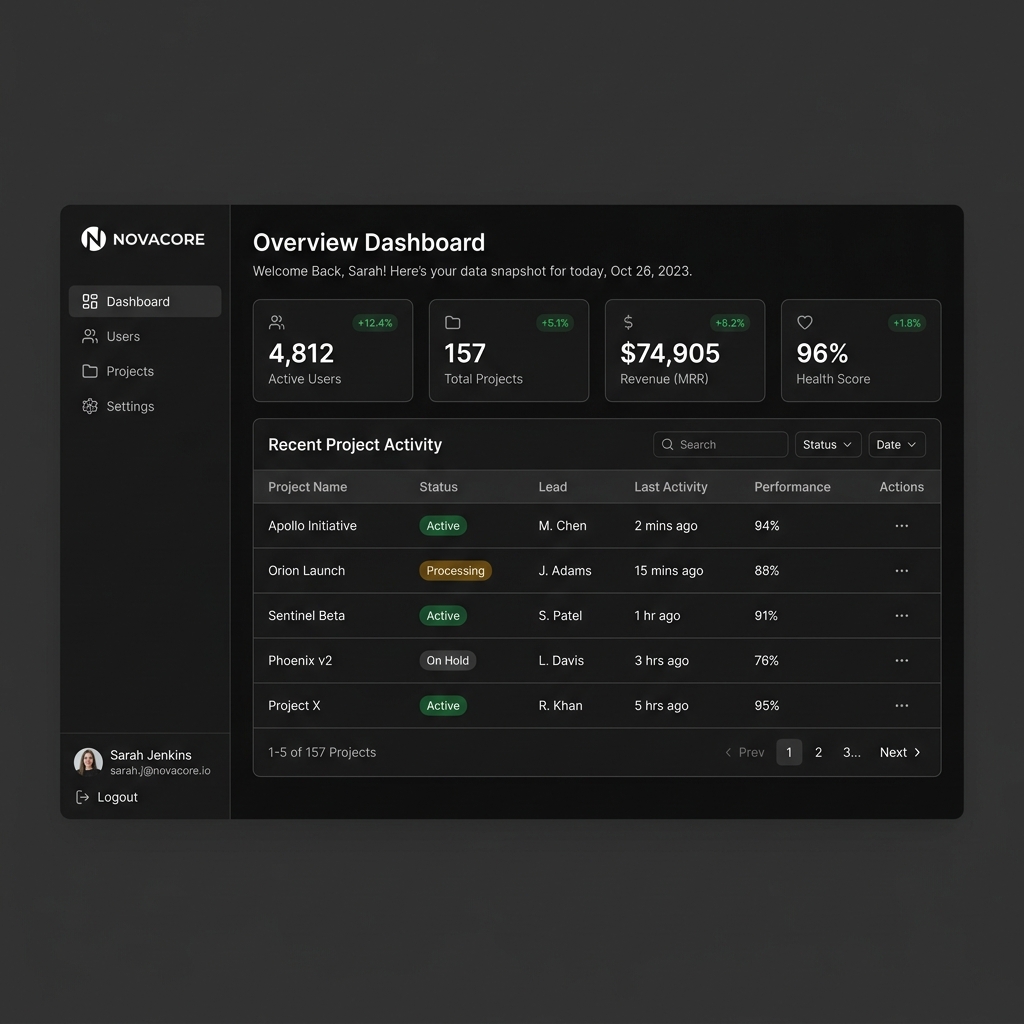Sort by Status column header

438,487
